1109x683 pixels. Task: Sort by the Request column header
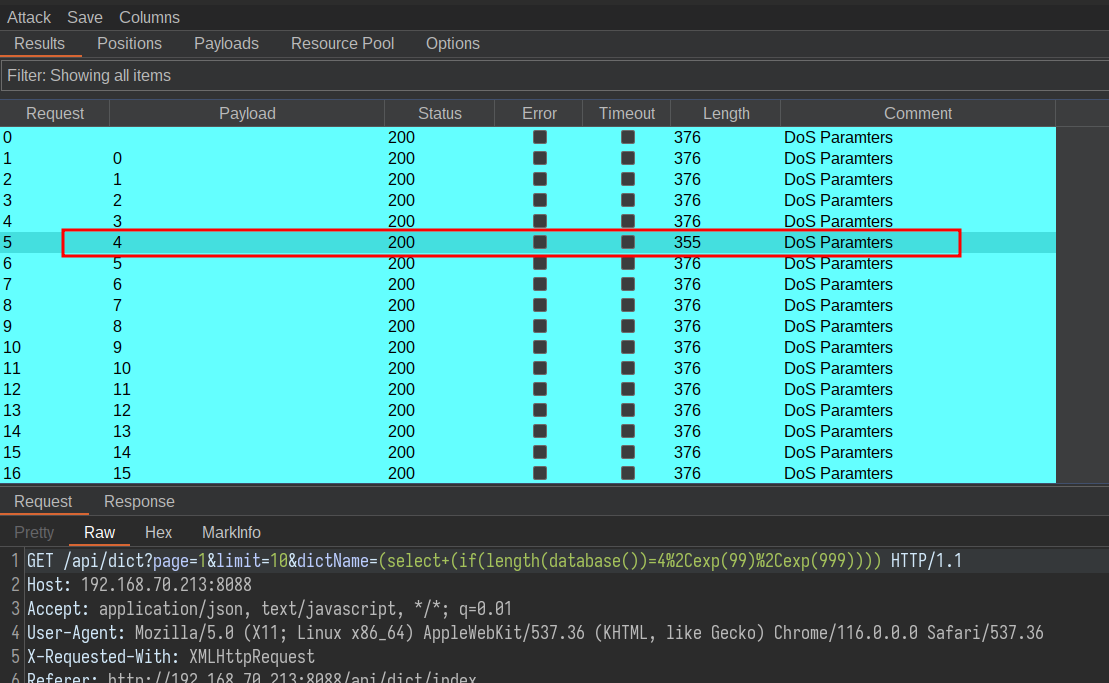pyautogui.click(x=55, y=114)
